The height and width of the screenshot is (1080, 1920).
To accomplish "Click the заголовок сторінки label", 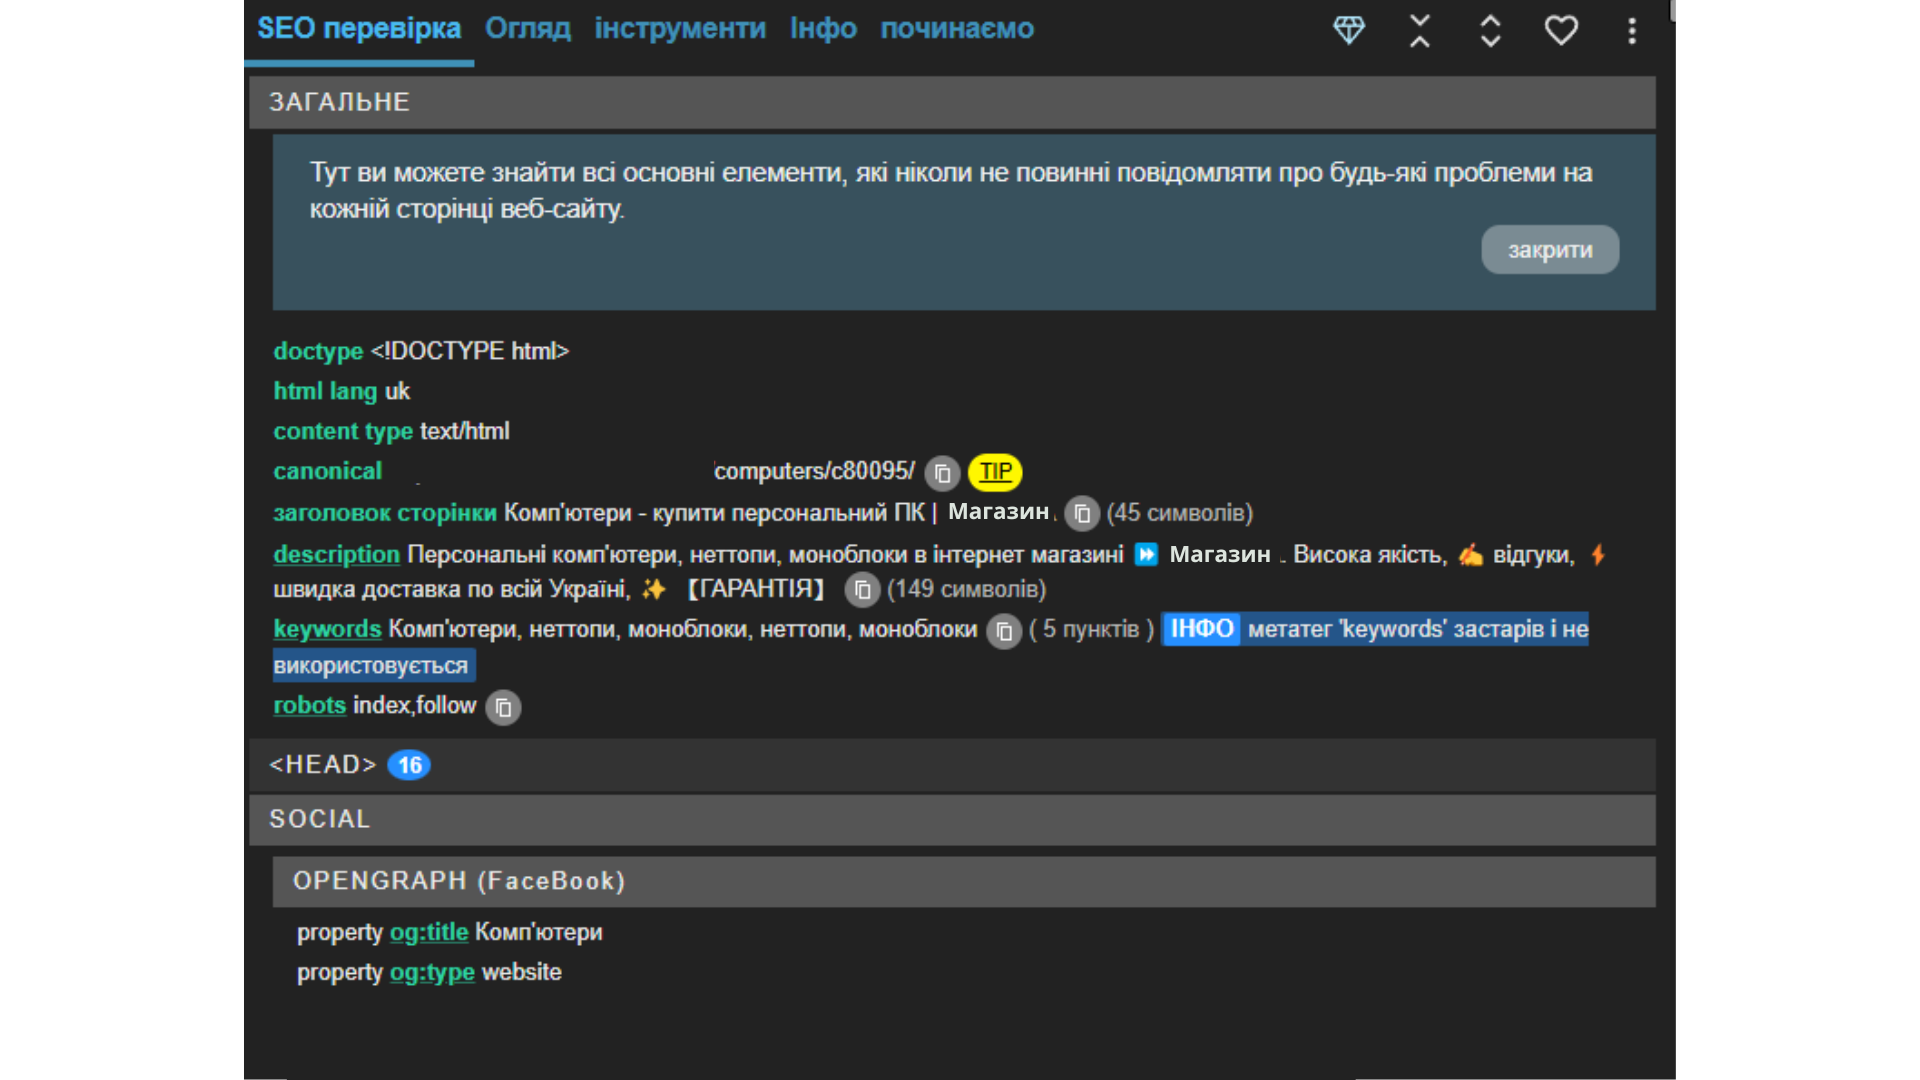I will [x=385, y=513].
